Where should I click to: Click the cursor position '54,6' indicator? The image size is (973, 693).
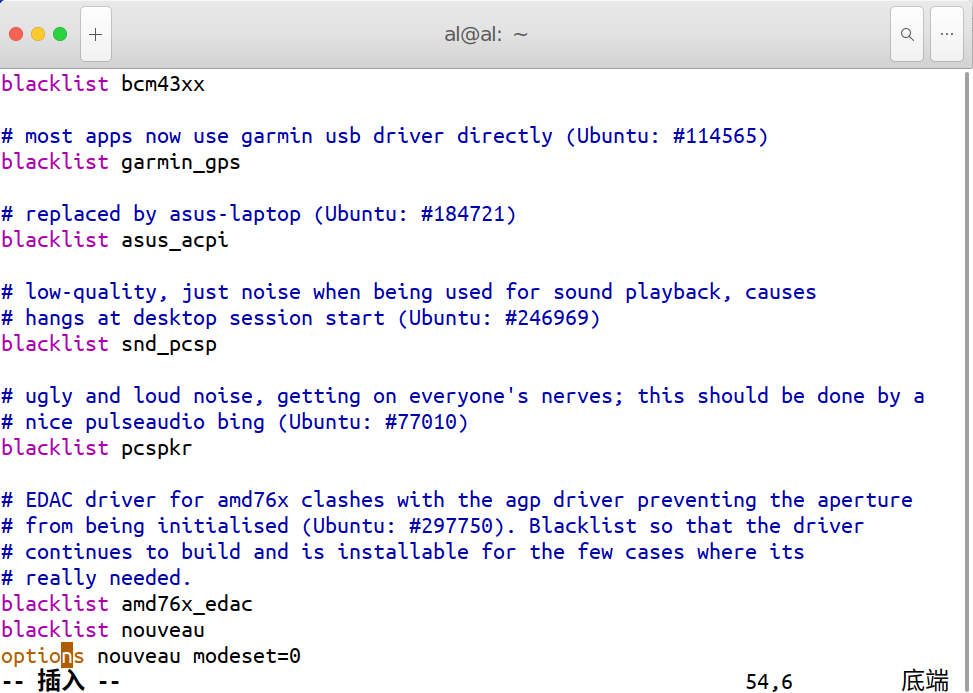(769, 682)
